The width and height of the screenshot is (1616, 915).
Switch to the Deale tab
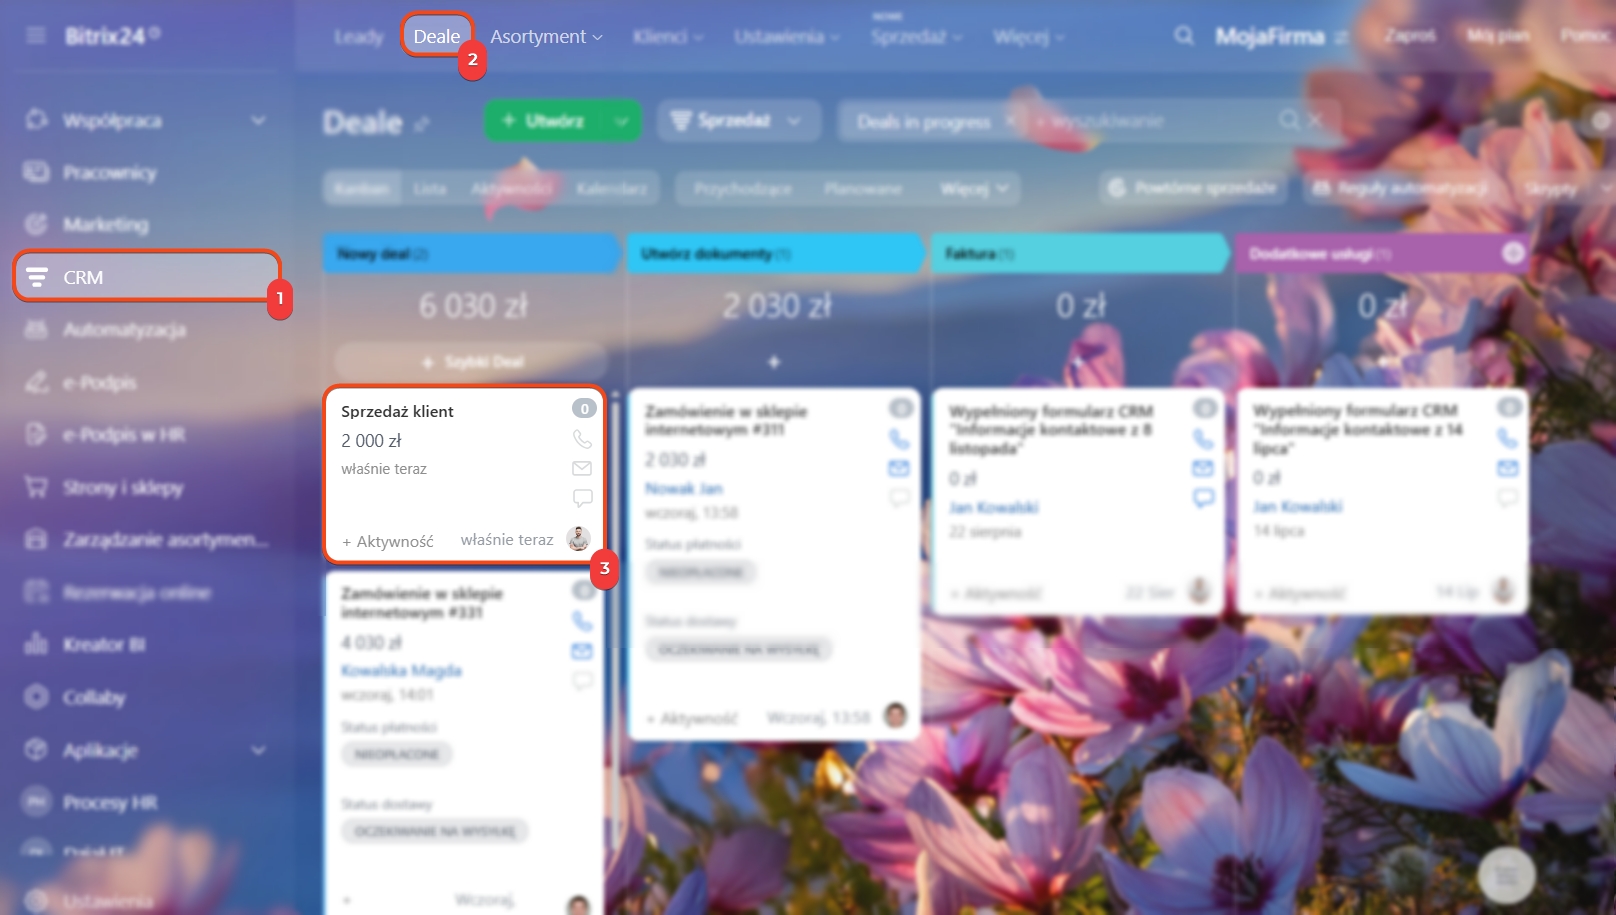point(437,36)
